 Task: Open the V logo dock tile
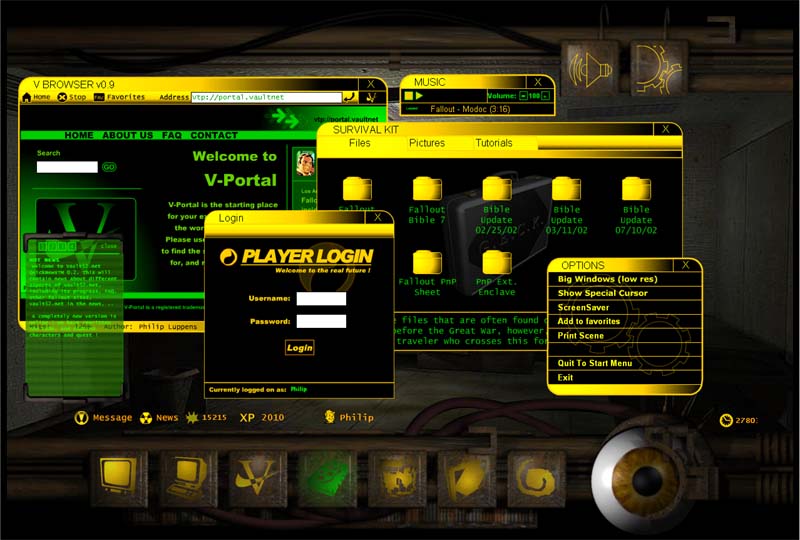coord(258,478)
